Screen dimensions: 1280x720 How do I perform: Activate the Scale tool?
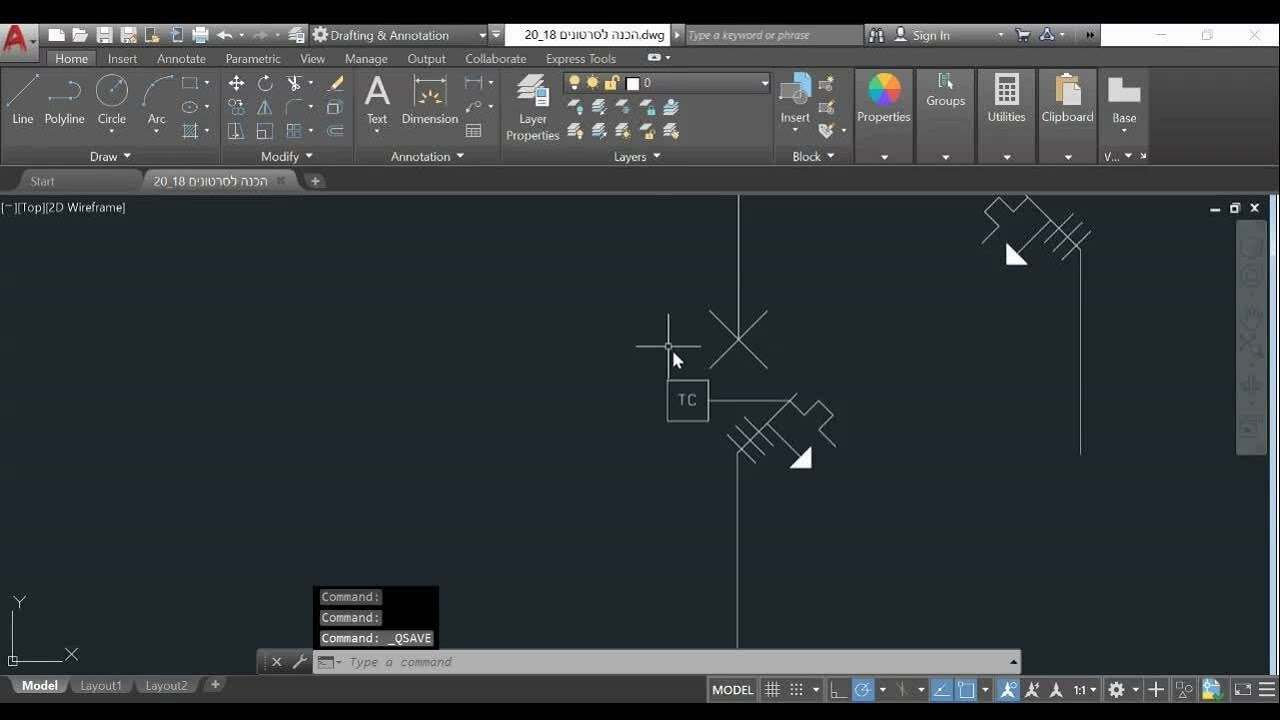pos(265,131)
